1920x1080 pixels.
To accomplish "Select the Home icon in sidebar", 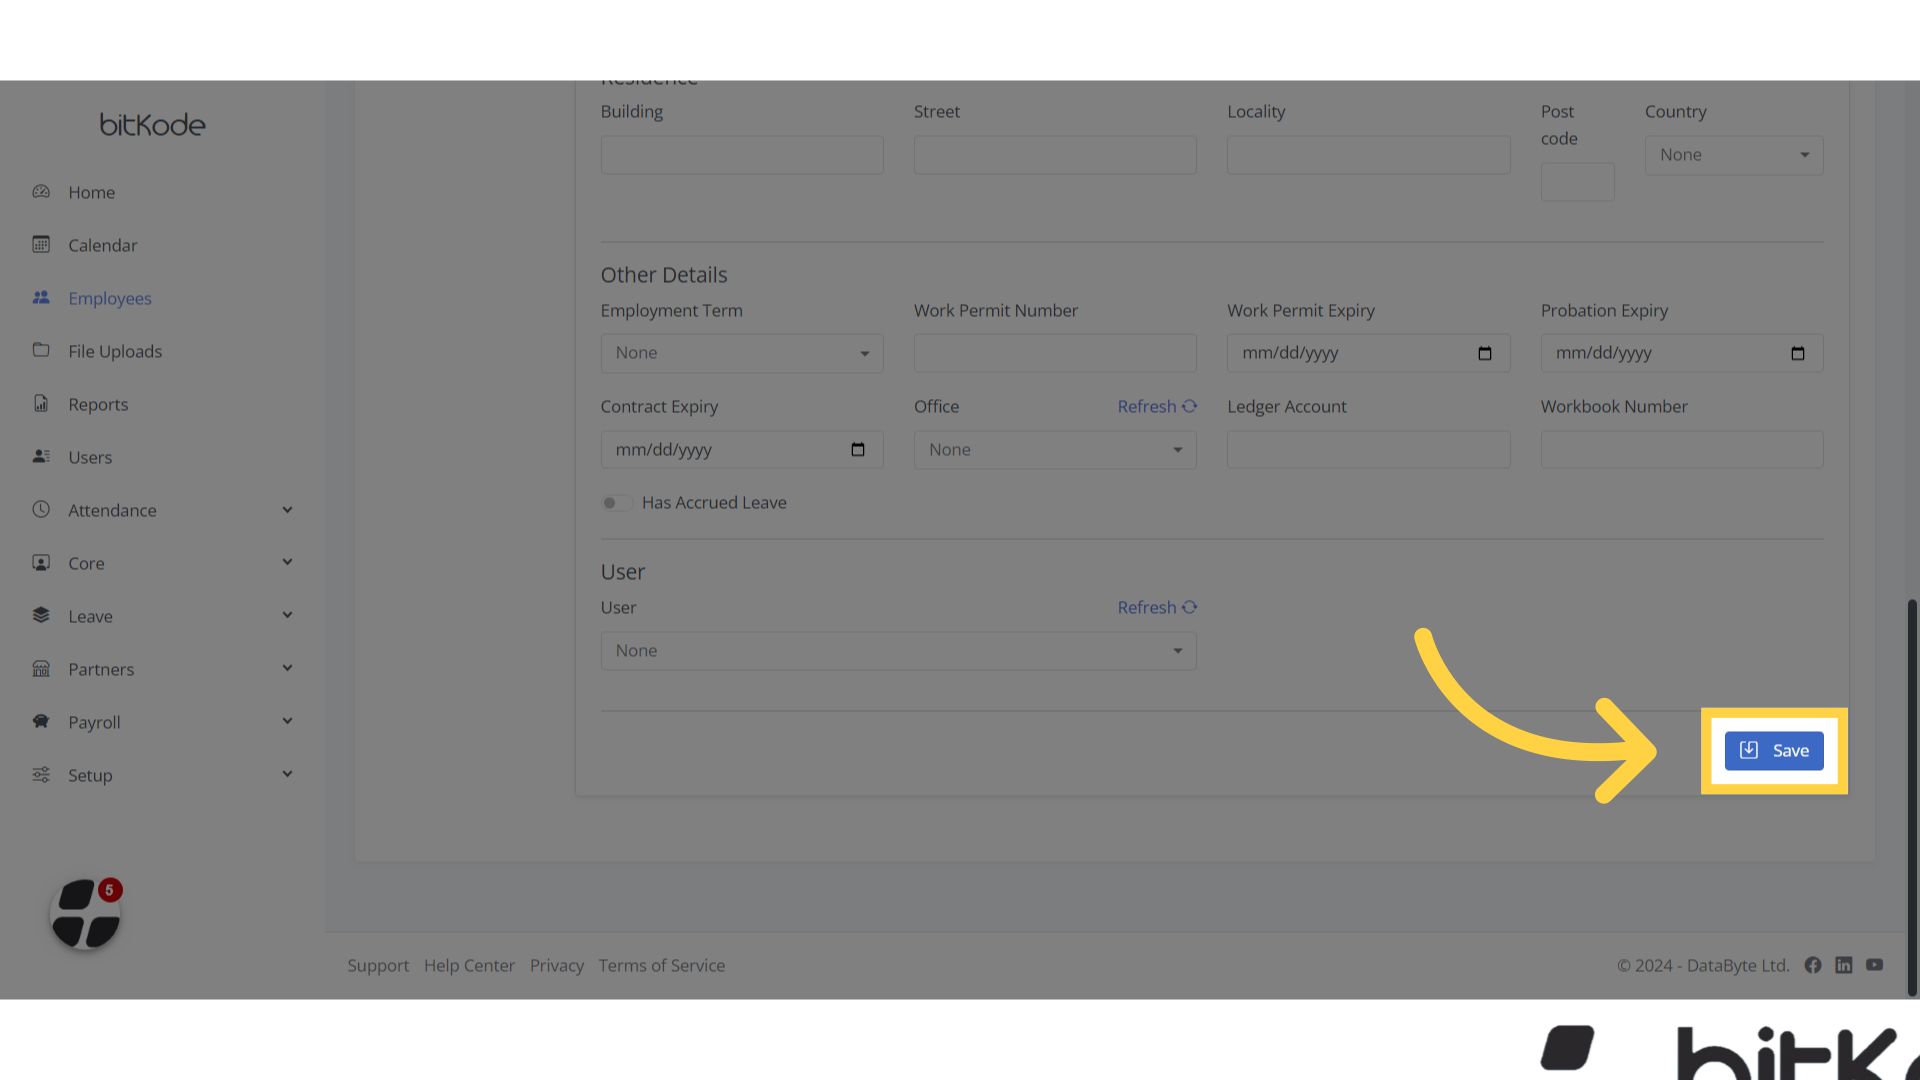I will click(41, 192).
